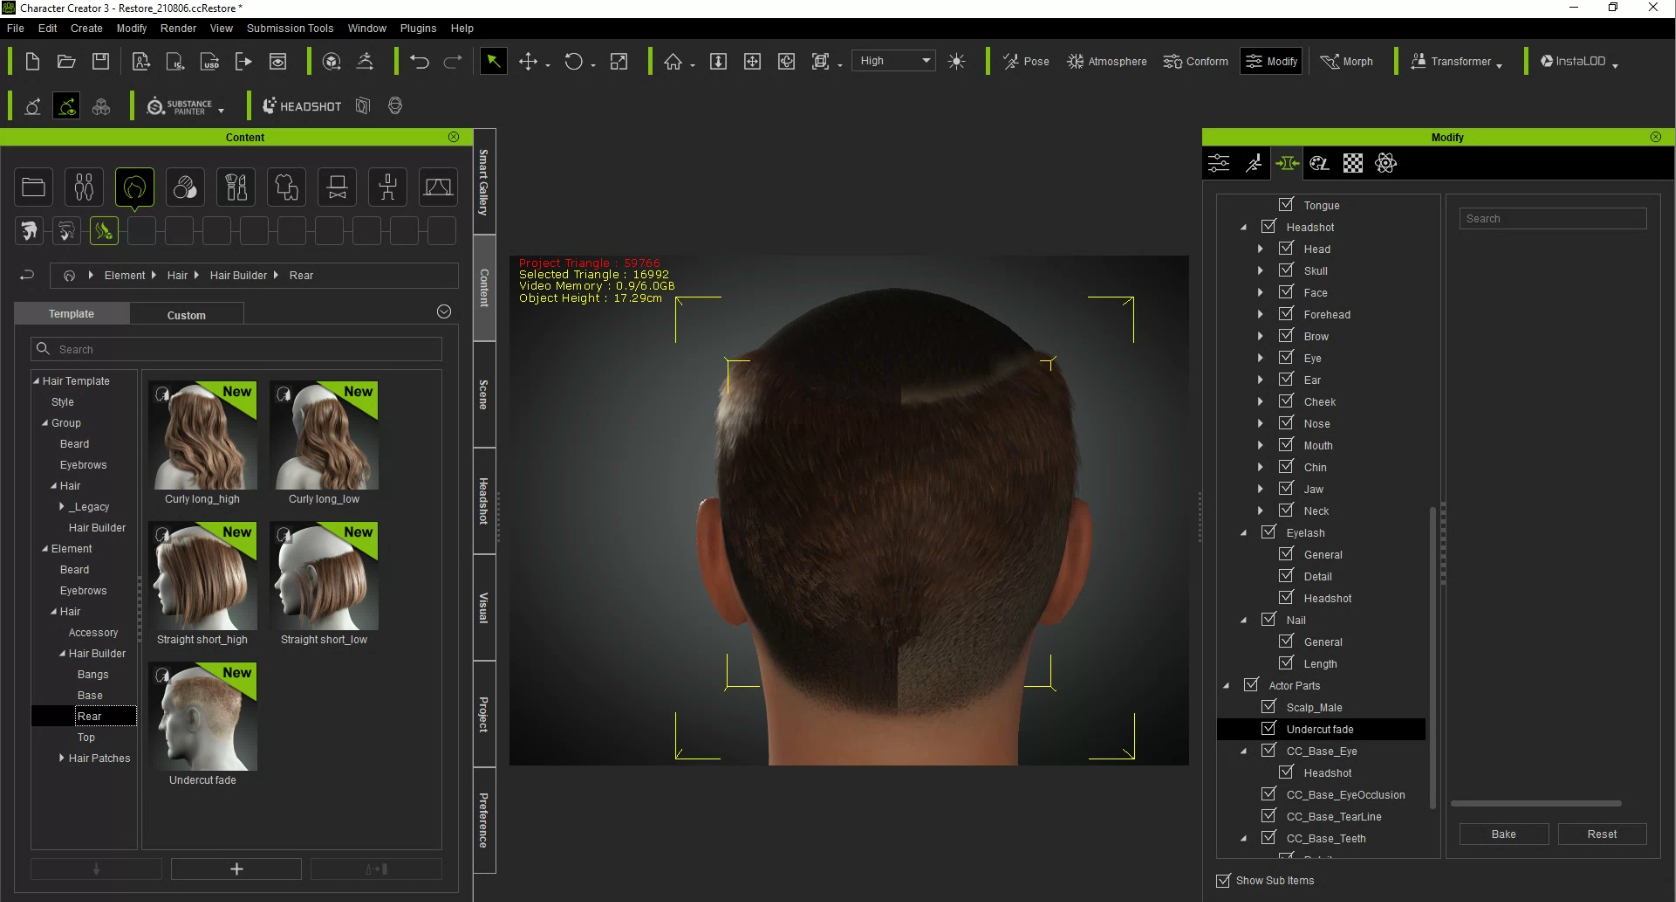1676x902 pixels.
Task: Select the Scale tool in the toolbar
Action: click(619, 62)
